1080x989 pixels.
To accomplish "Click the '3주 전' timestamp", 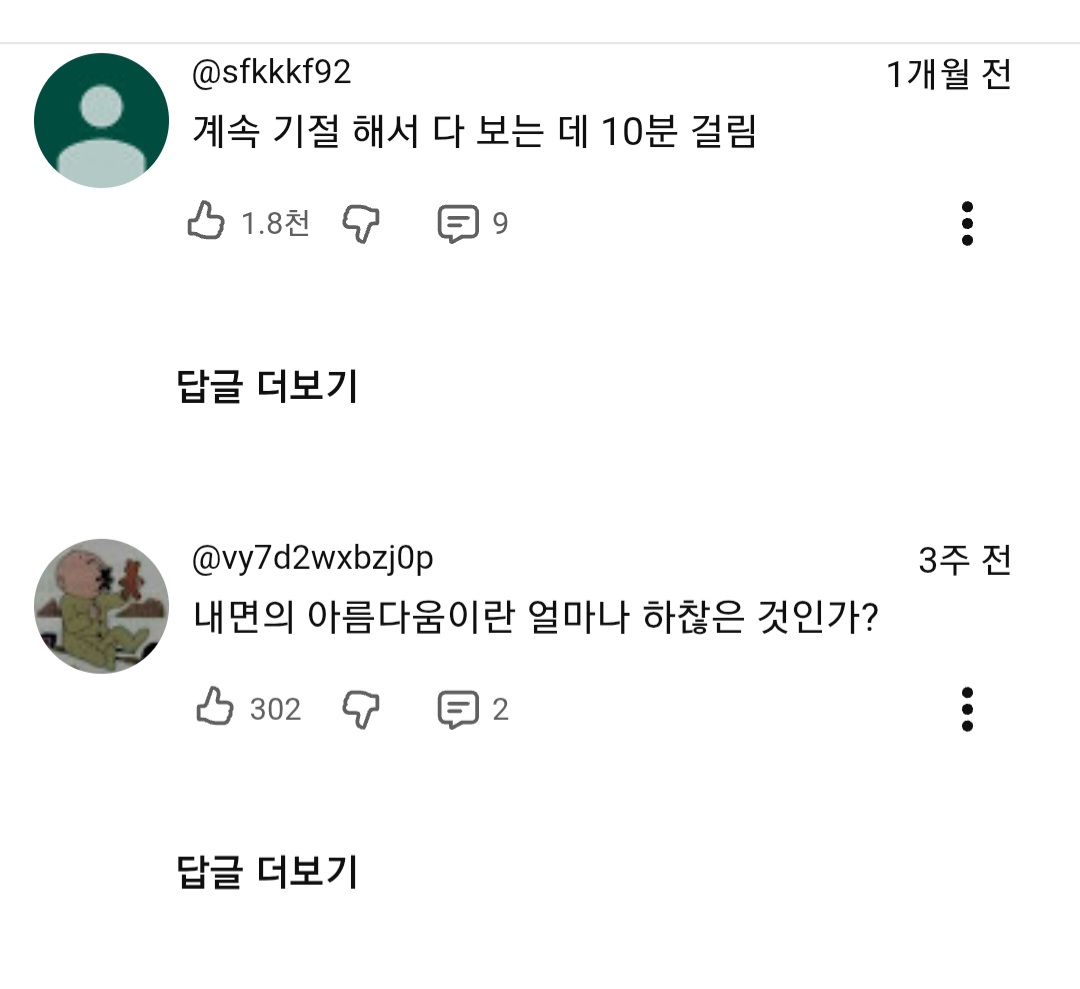I will click(x=965, y=560).
